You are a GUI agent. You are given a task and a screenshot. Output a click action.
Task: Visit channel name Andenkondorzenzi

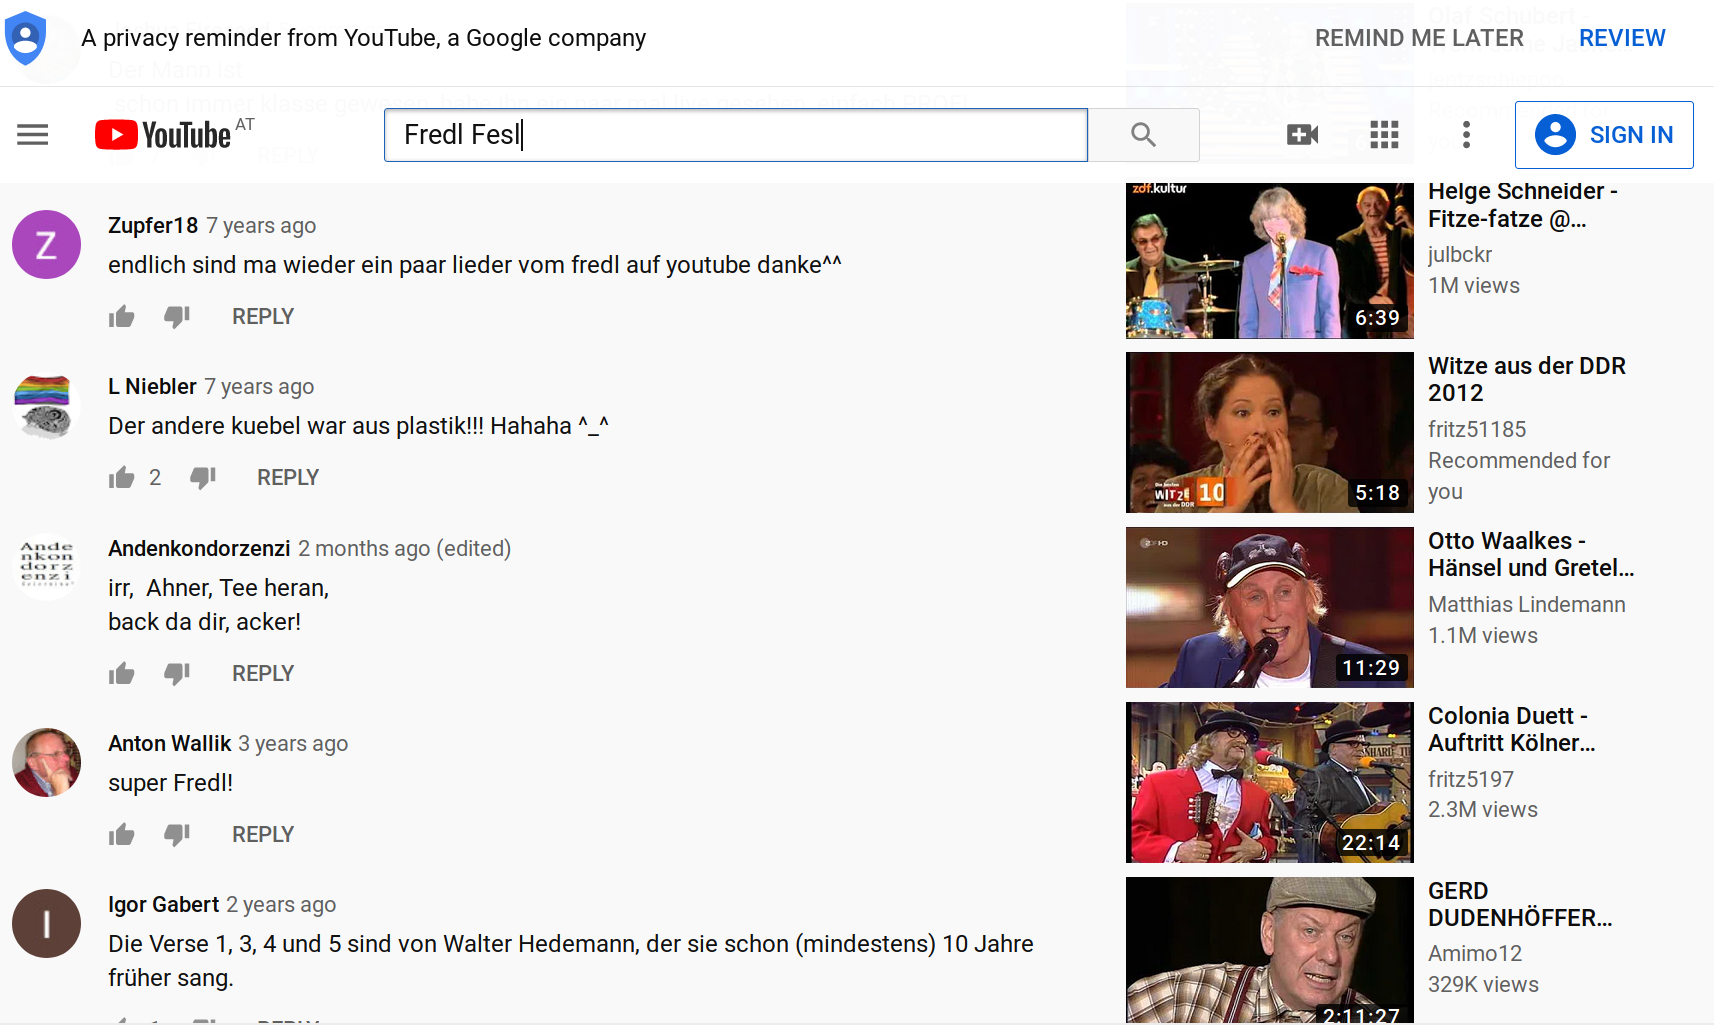coord(199,549)
